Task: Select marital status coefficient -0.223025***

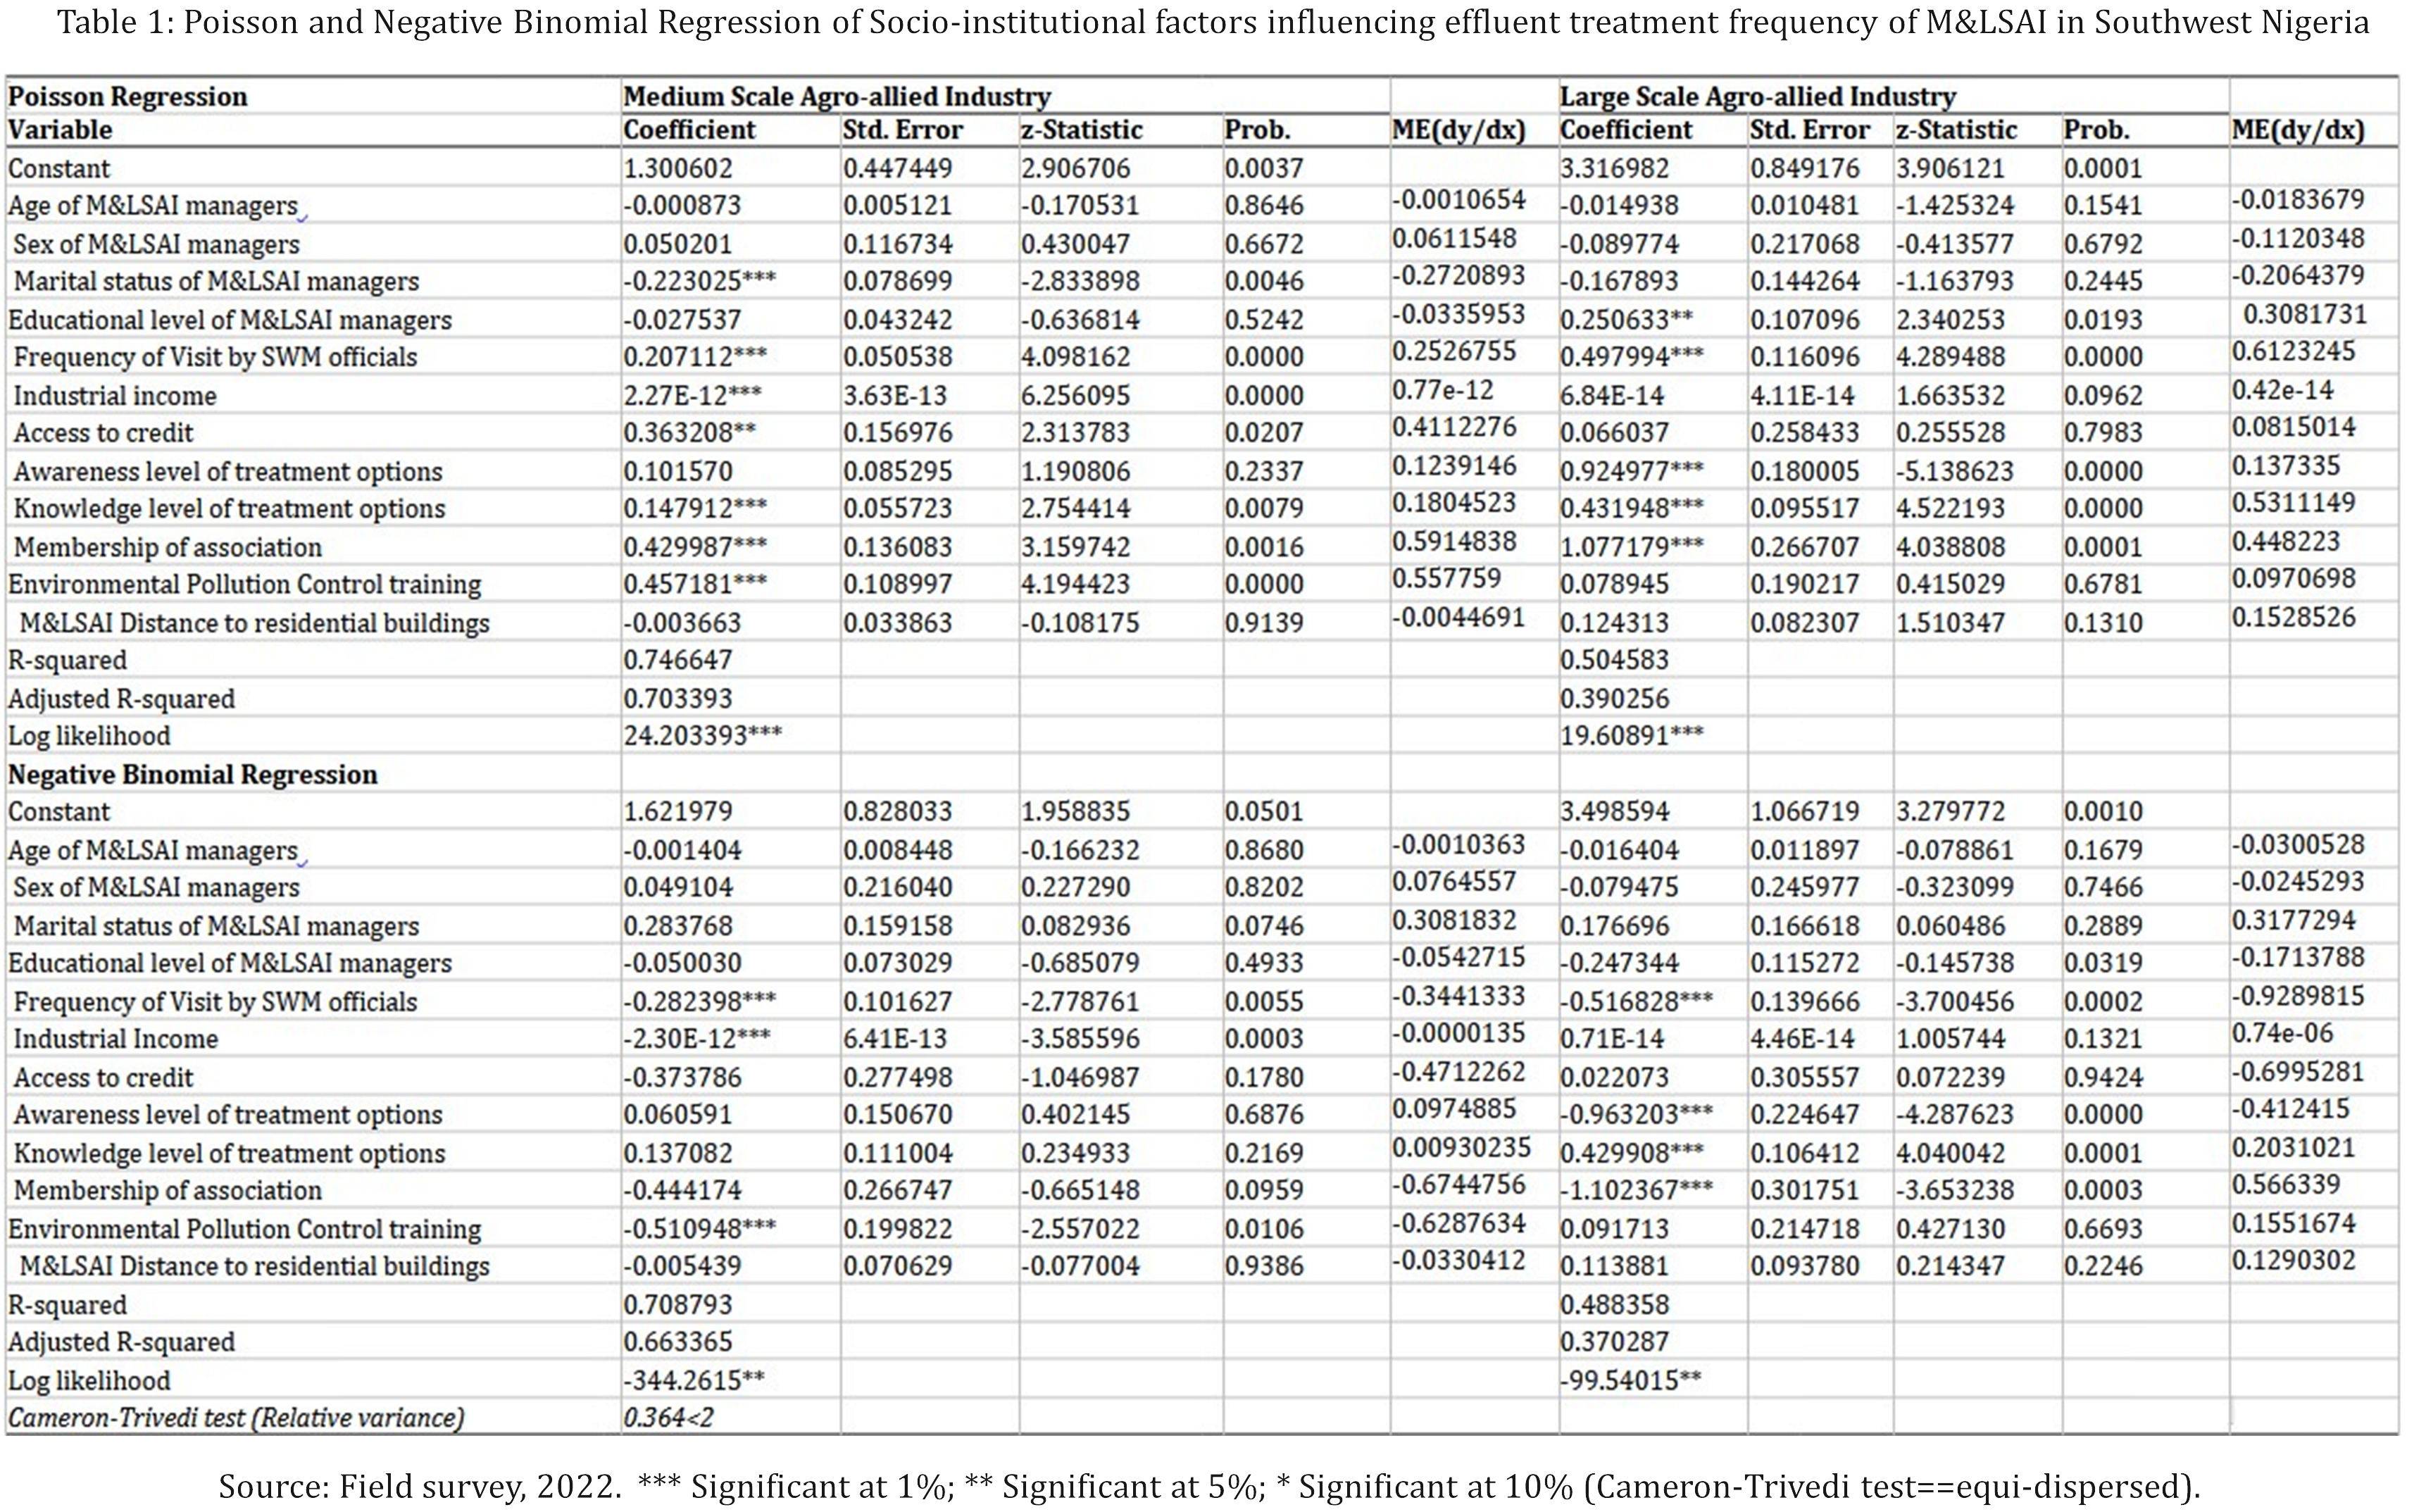Action: click(x=700, y=282)
